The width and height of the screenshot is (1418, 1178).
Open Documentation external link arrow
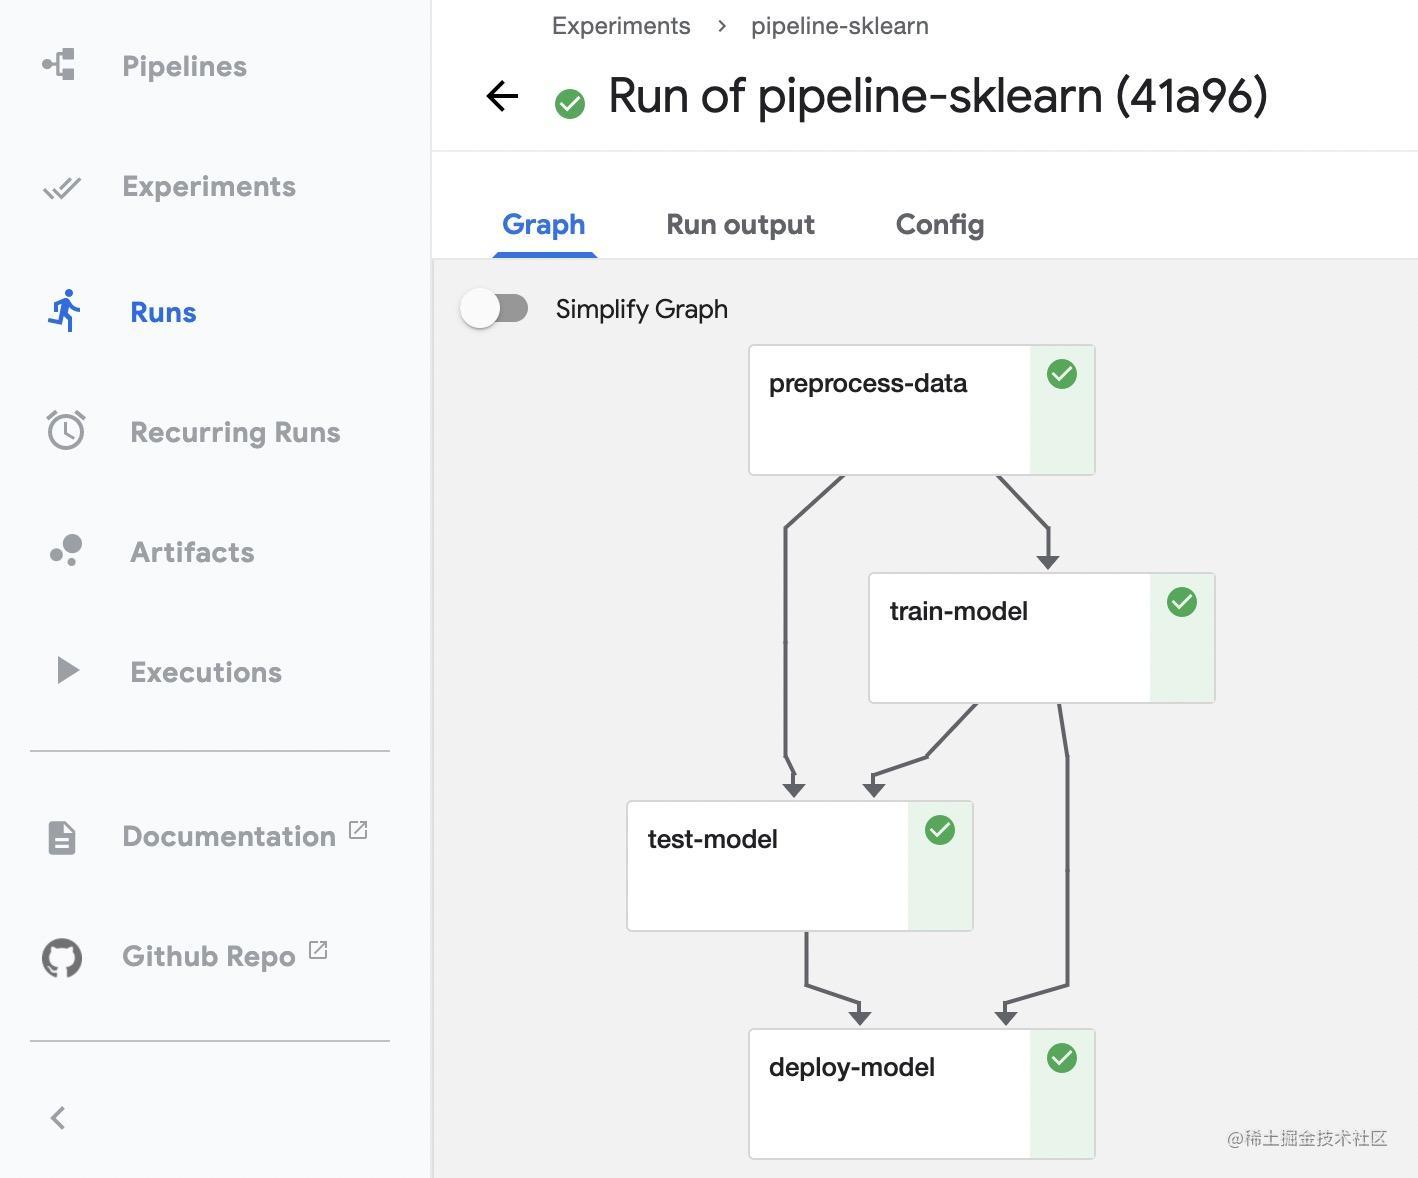[359, 830]
